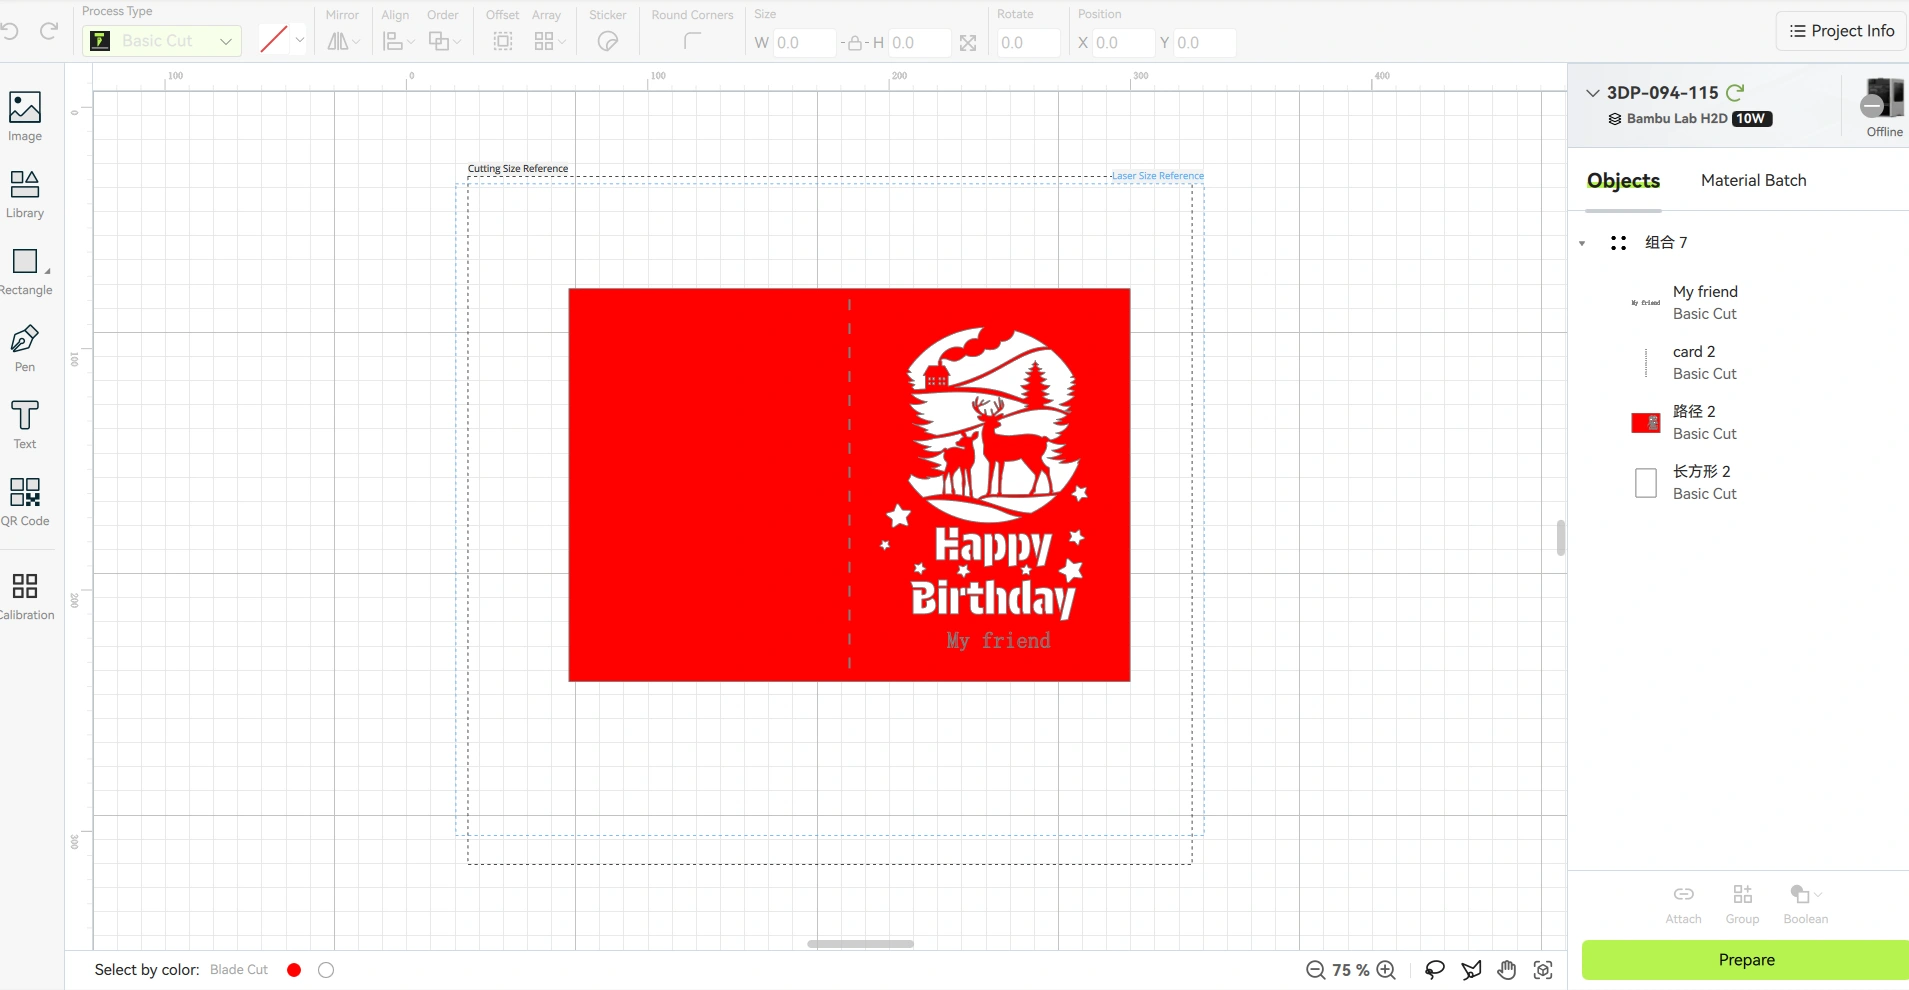Open the line color dropdown

pyautogui.click(x=299, y=40)
